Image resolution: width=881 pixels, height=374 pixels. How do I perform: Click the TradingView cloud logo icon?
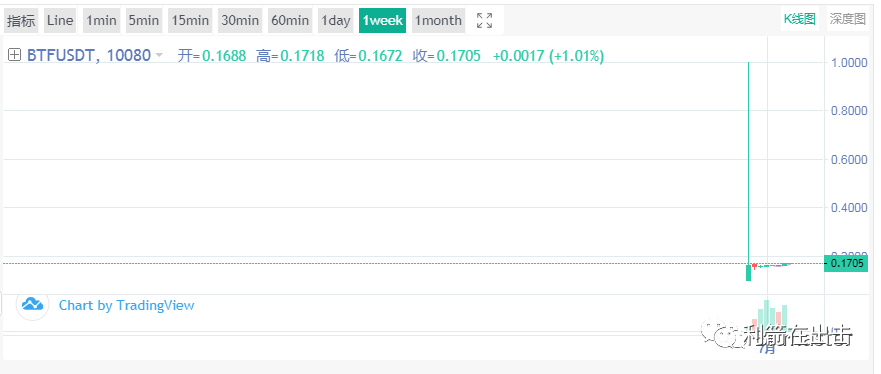click(x=32, y=304)
